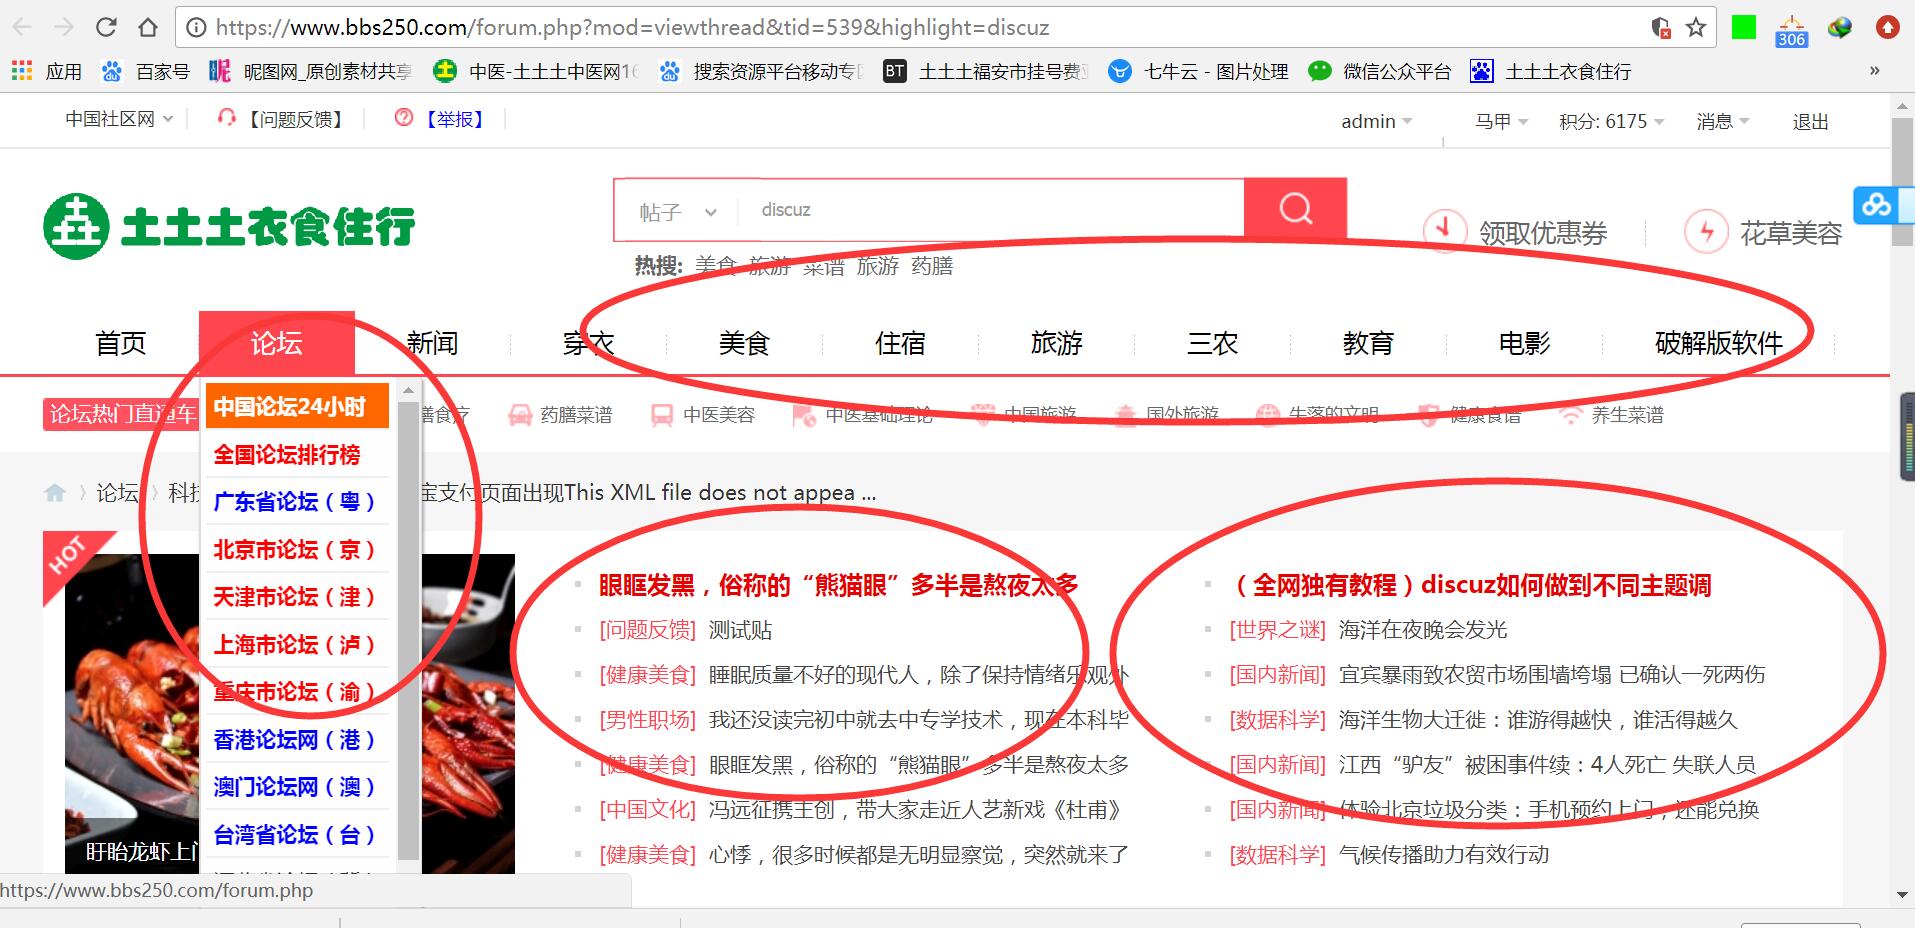The image size is (1915, 928).
Task: Open the 教育 nav tab
Action: [x=1369, y=343]
